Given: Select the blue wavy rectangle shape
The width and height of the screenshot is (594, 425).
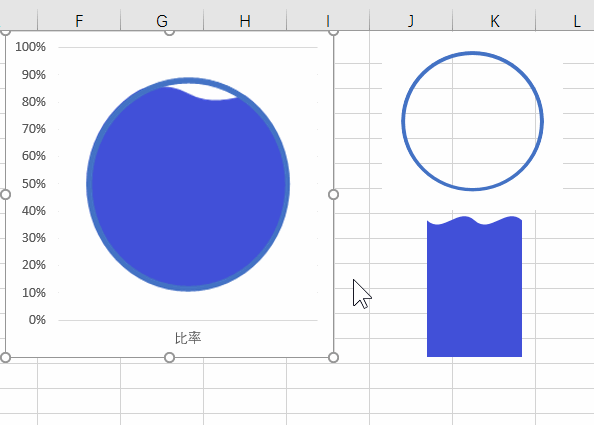Looking at the screenshot, I should coord(474,288).
